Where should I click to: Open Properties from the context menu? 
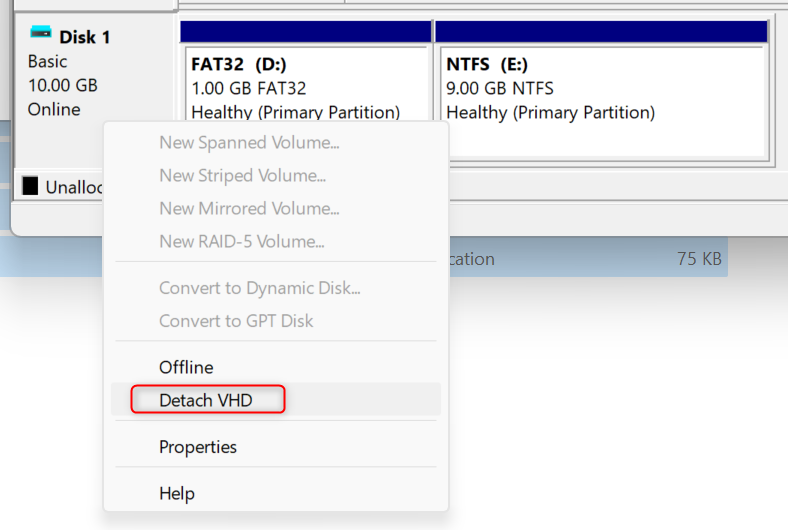coord(198,447)
